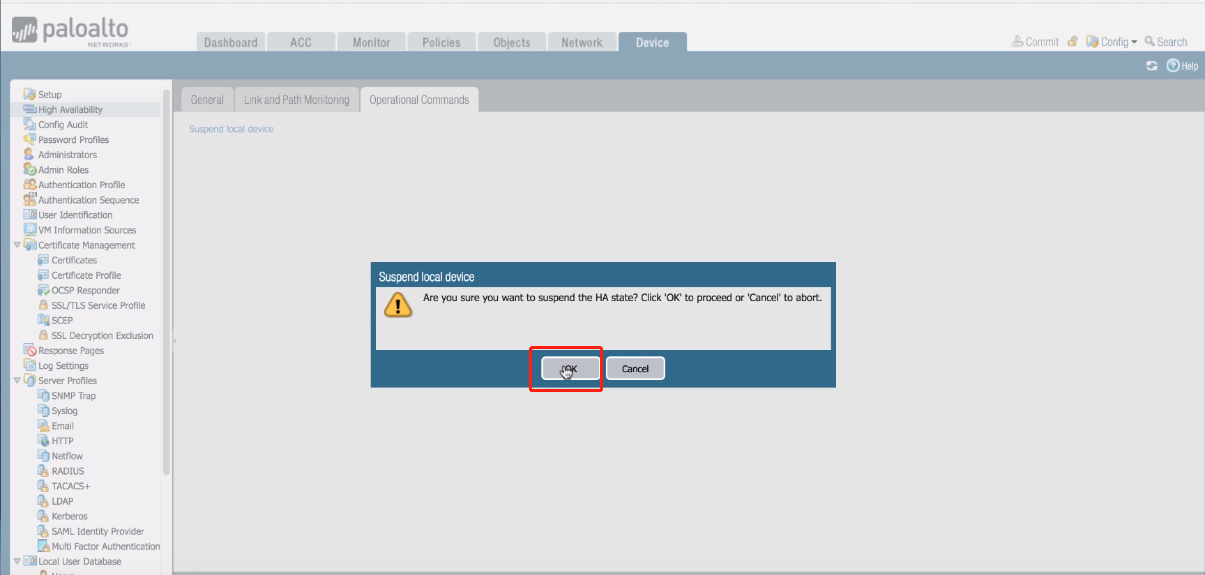Collapse the Certificate Management tree node

pyautogui.click(x=17, y=245)
